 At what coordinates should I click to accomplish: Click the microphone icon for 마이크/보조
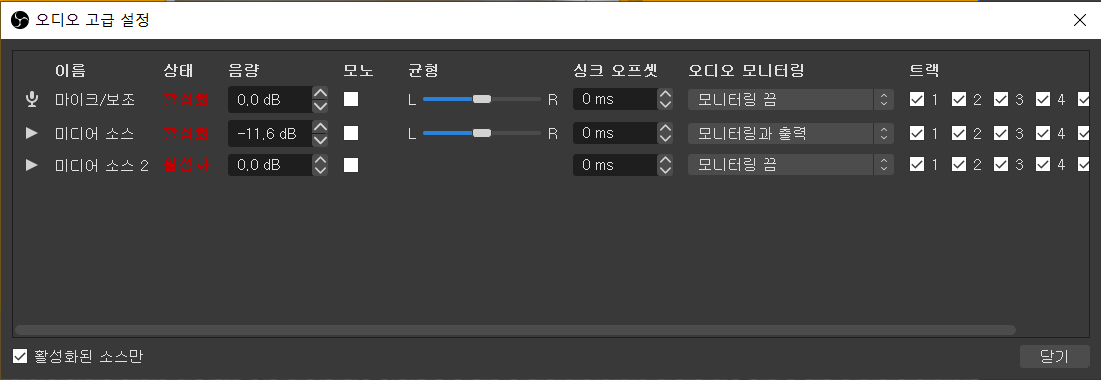tap(32, 100)
